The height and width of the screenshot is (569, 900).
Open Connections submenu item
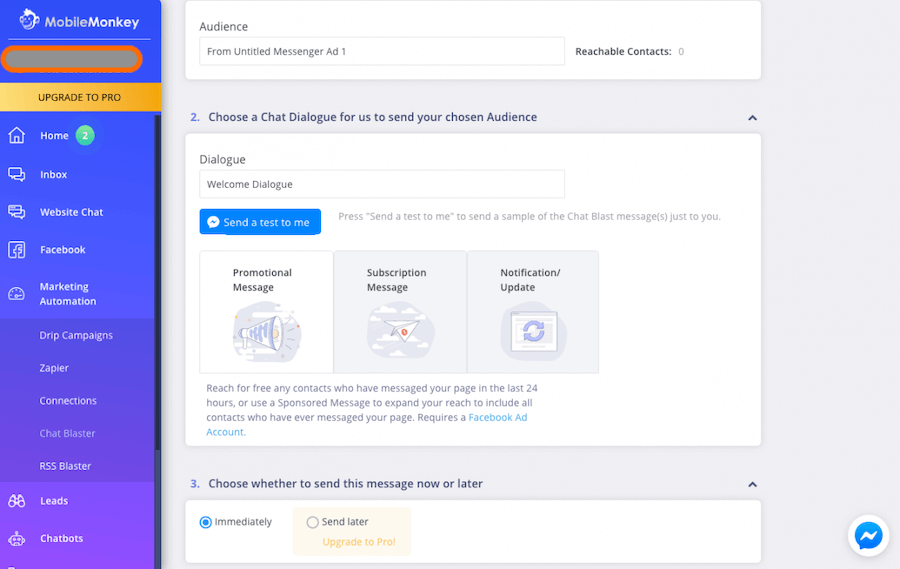[68, 401]
